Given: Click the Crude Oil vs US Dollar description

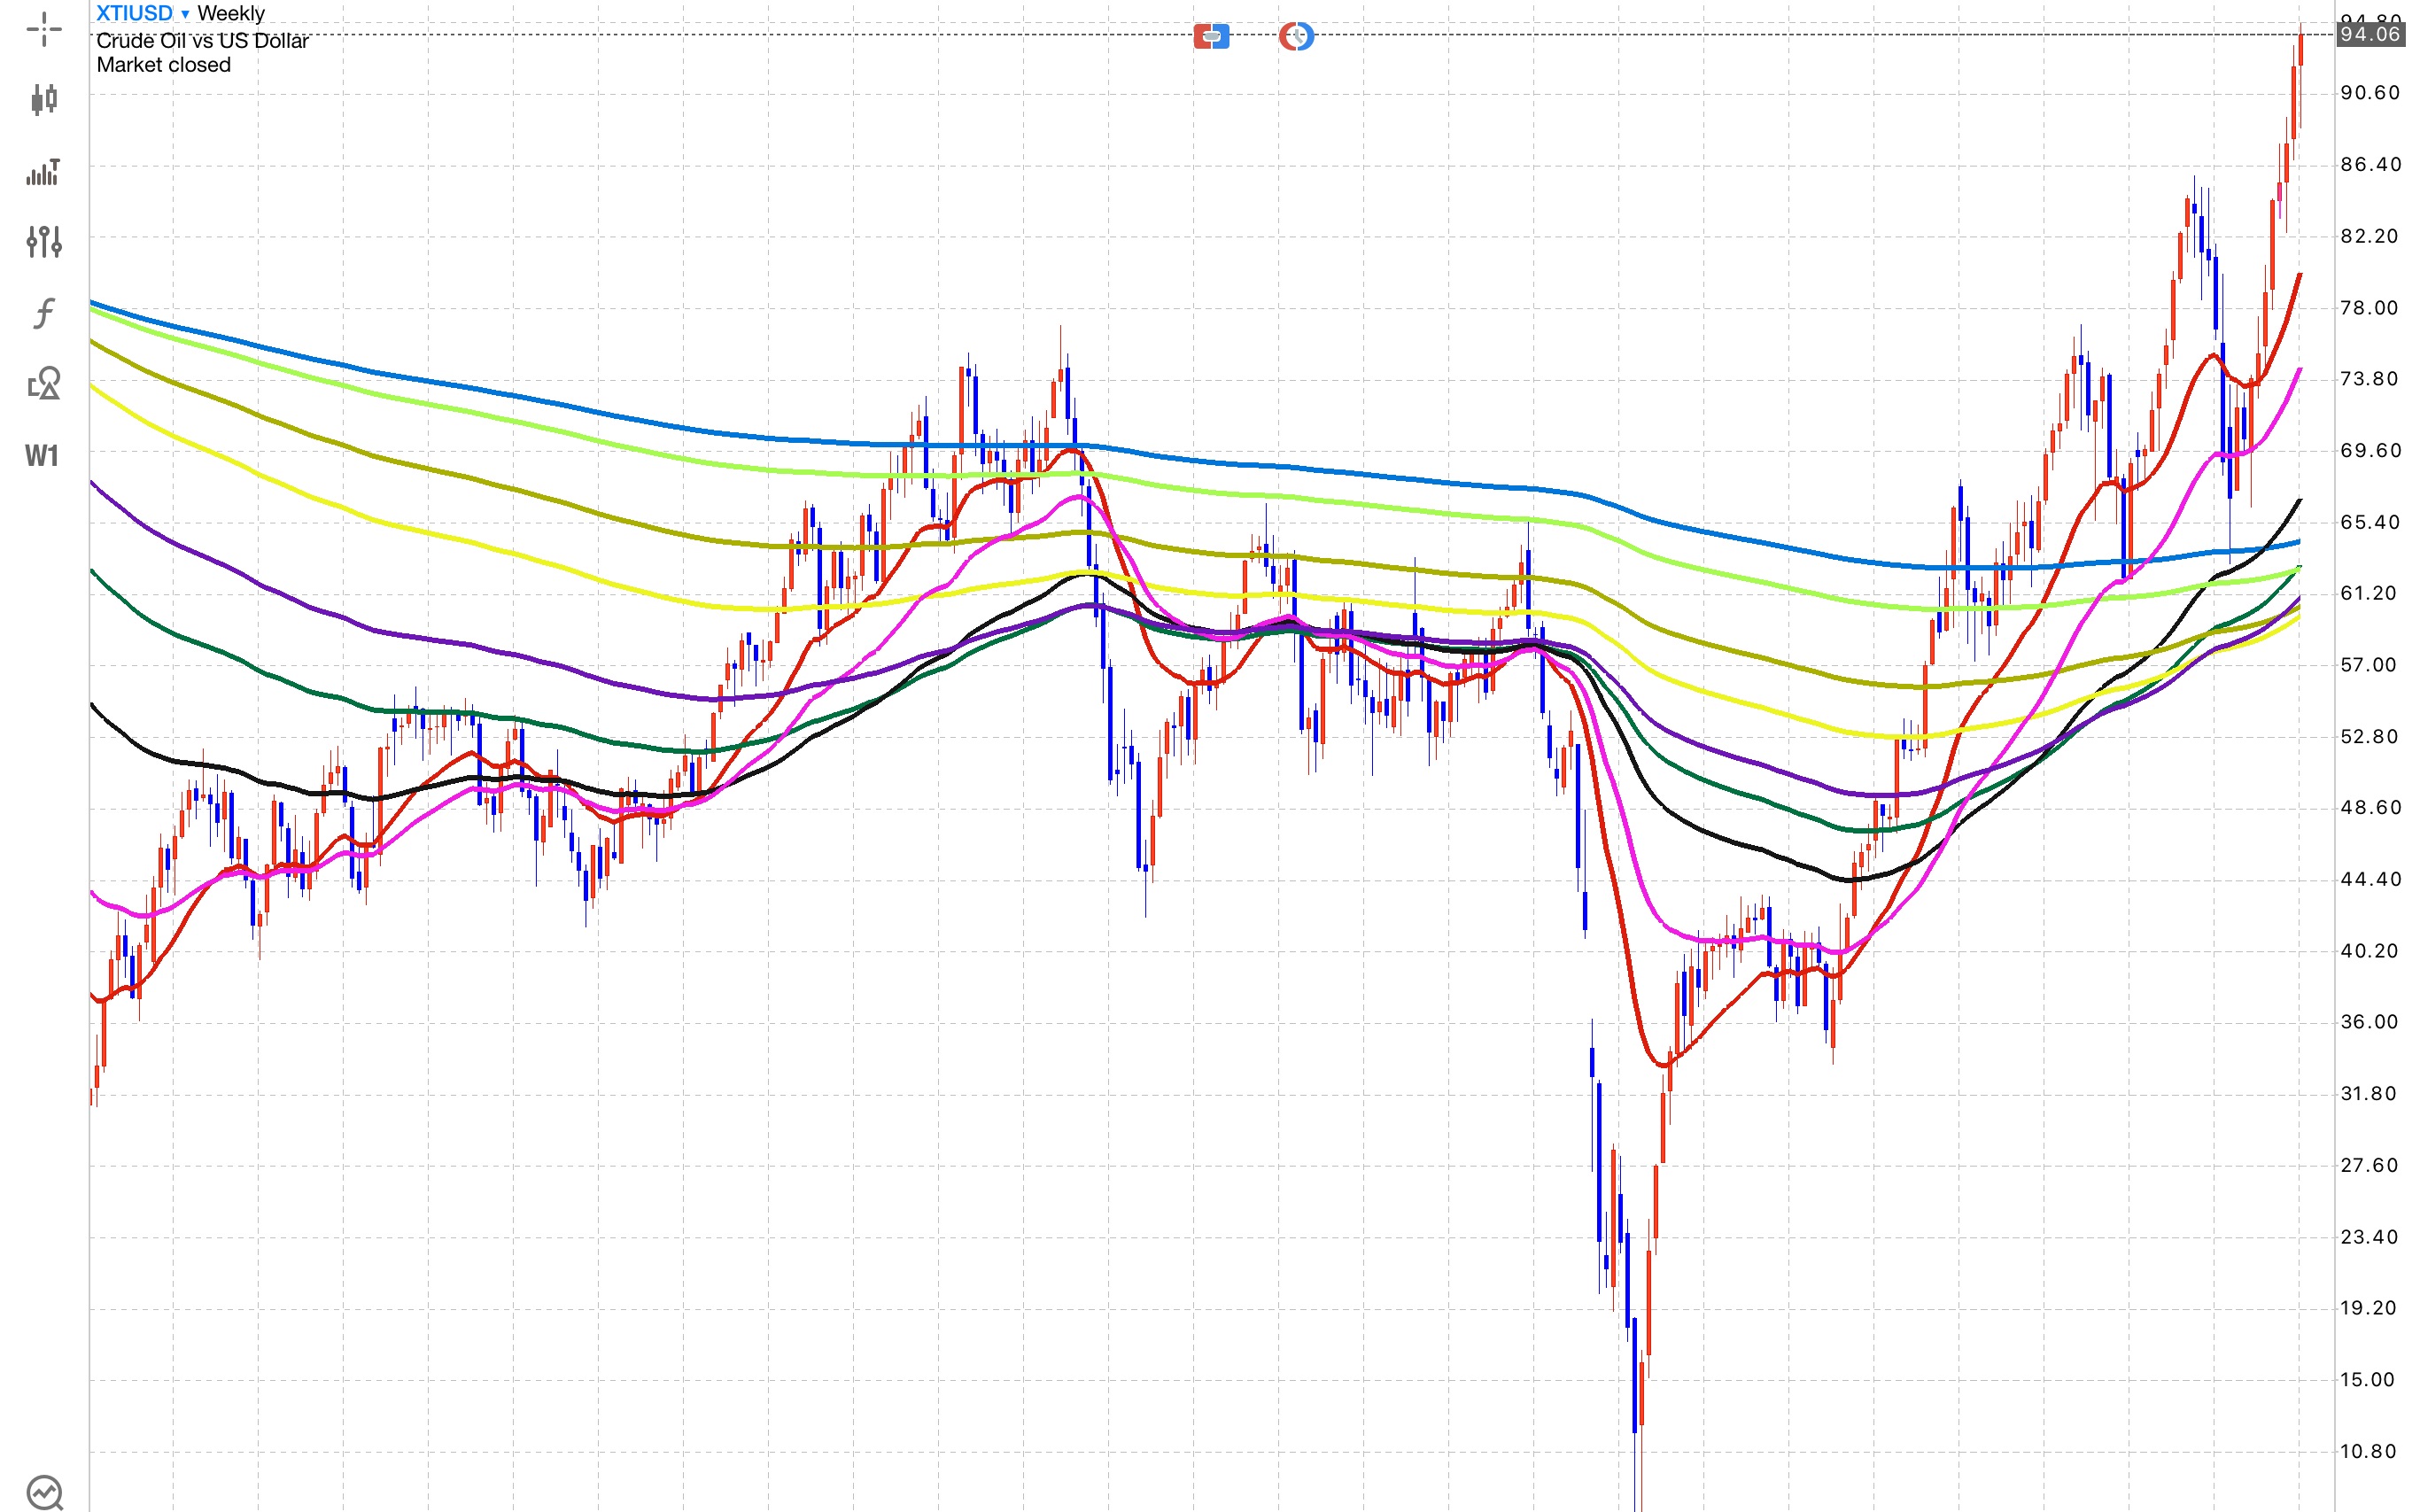Looking at the screenshot, I should (202, 41).
